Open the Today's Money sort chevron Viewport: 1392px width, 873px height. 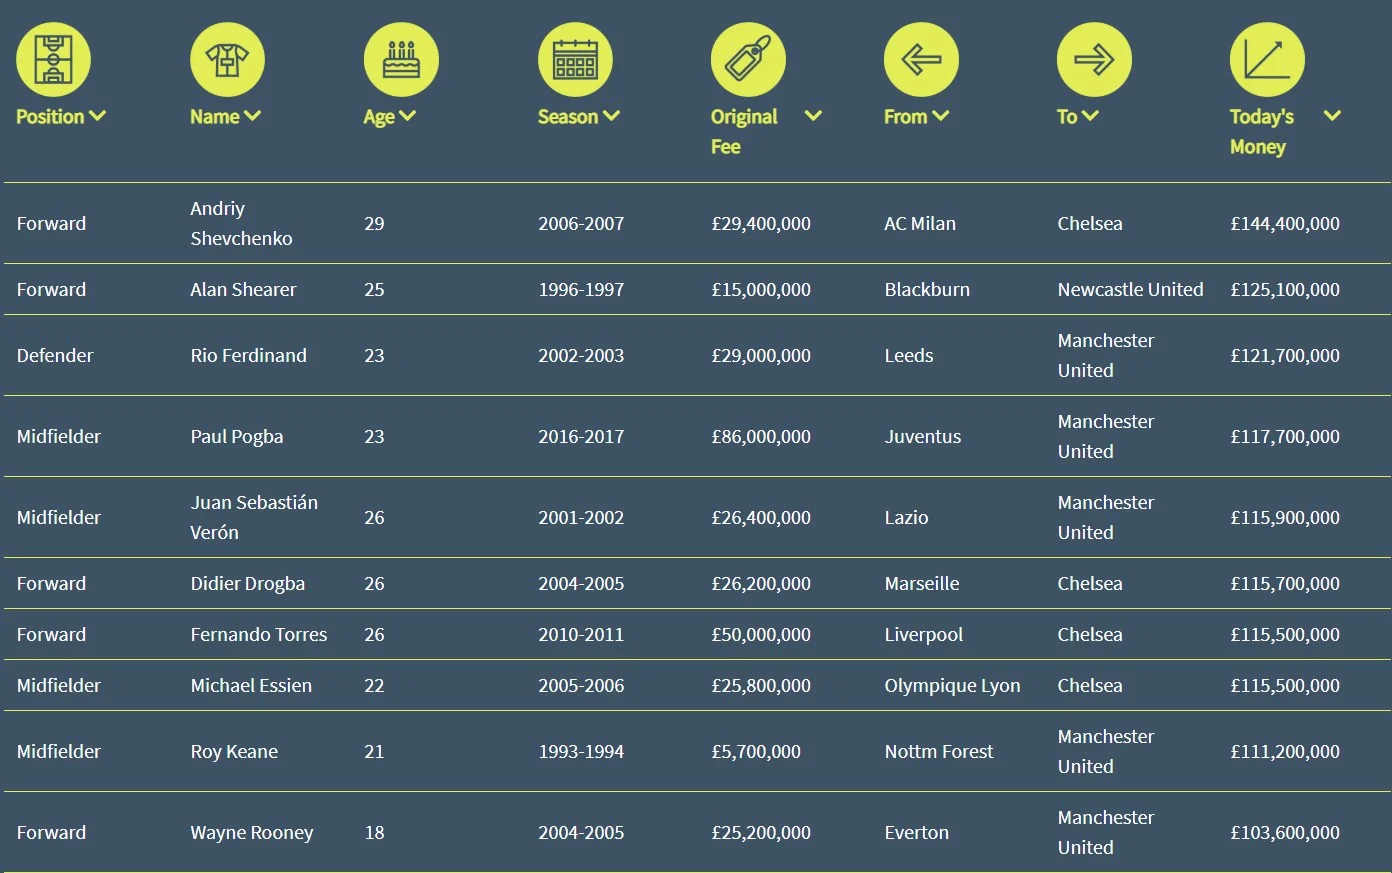click(x=1332, y=116)
